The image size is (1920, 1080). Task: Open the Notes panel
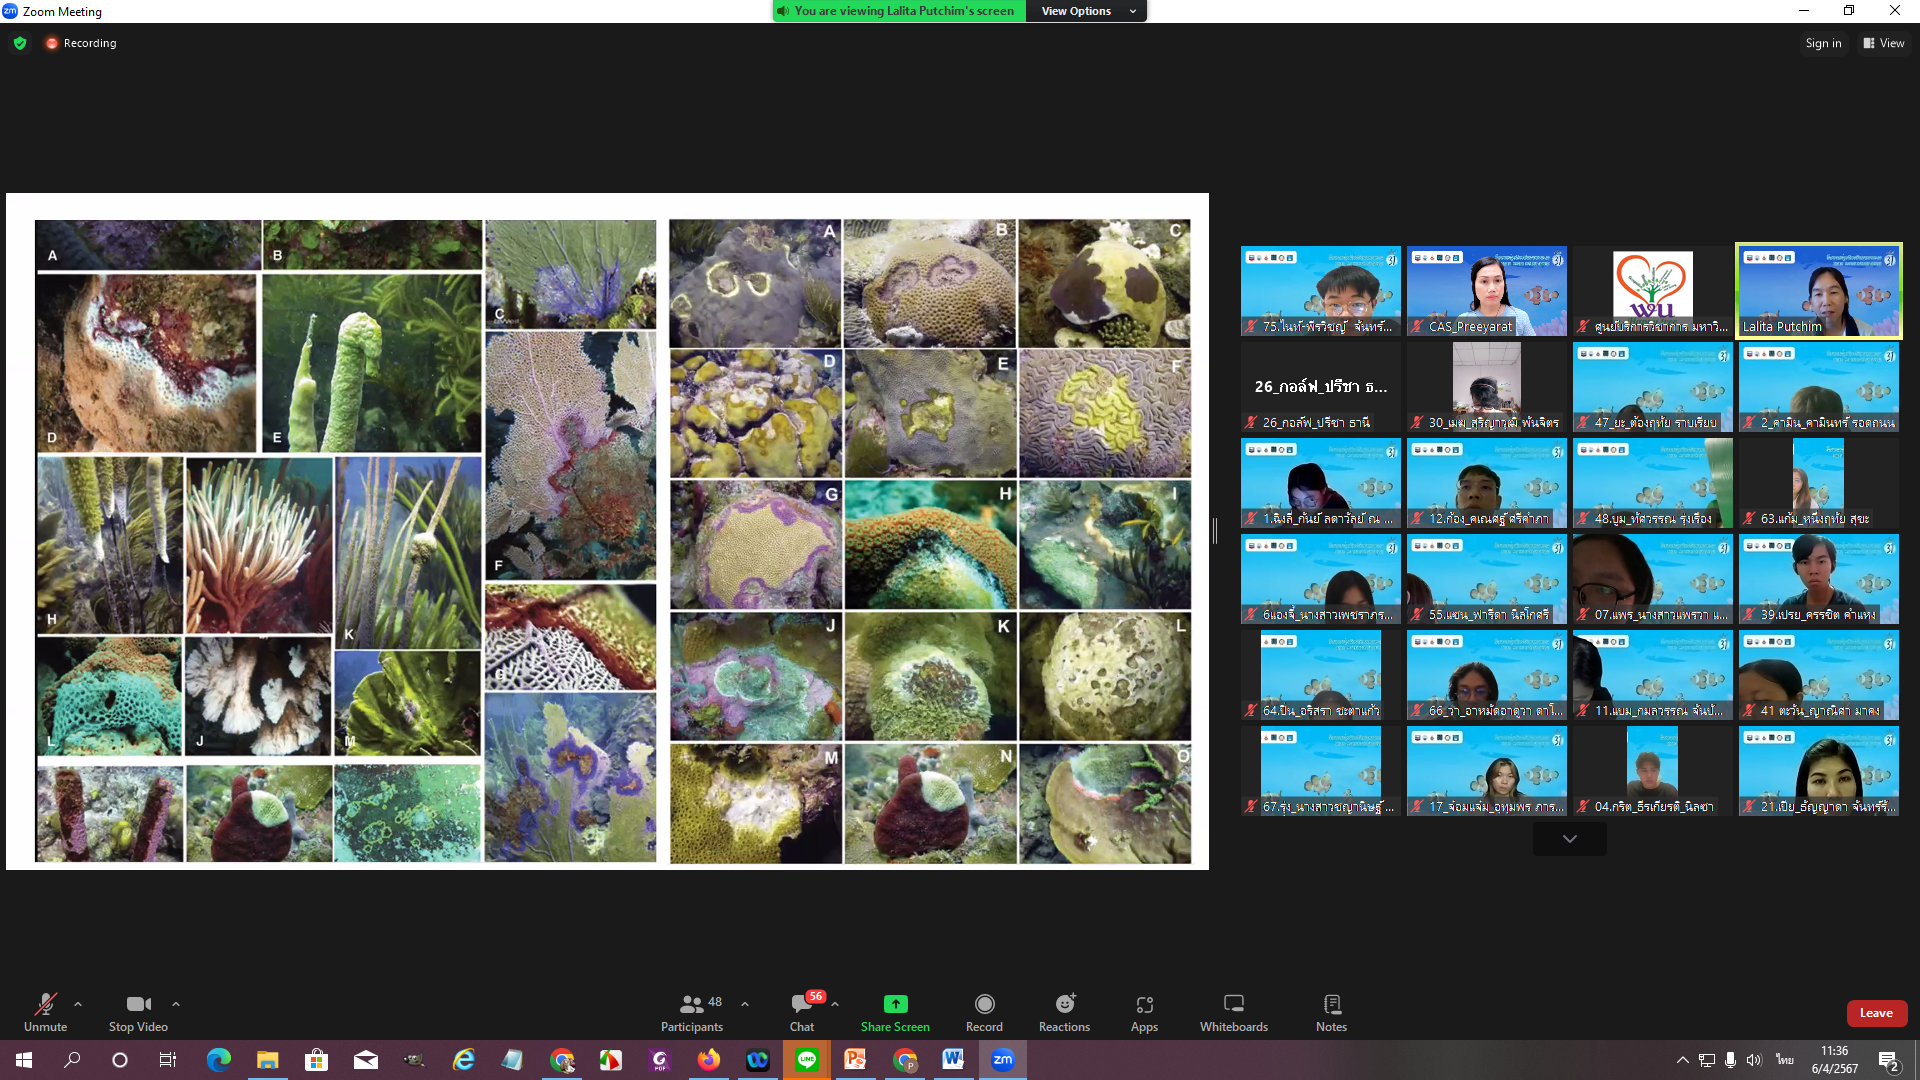[1331, 1011]
